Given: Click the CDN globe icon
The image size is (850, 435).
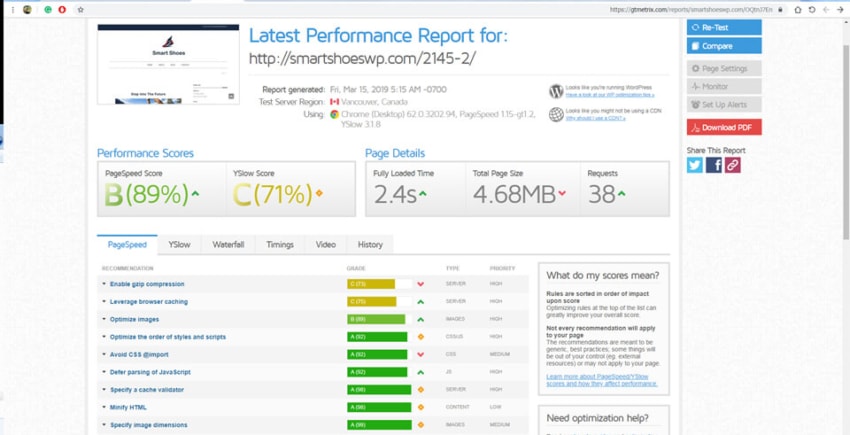Looking at the screenshot, I should coord(556,114).
